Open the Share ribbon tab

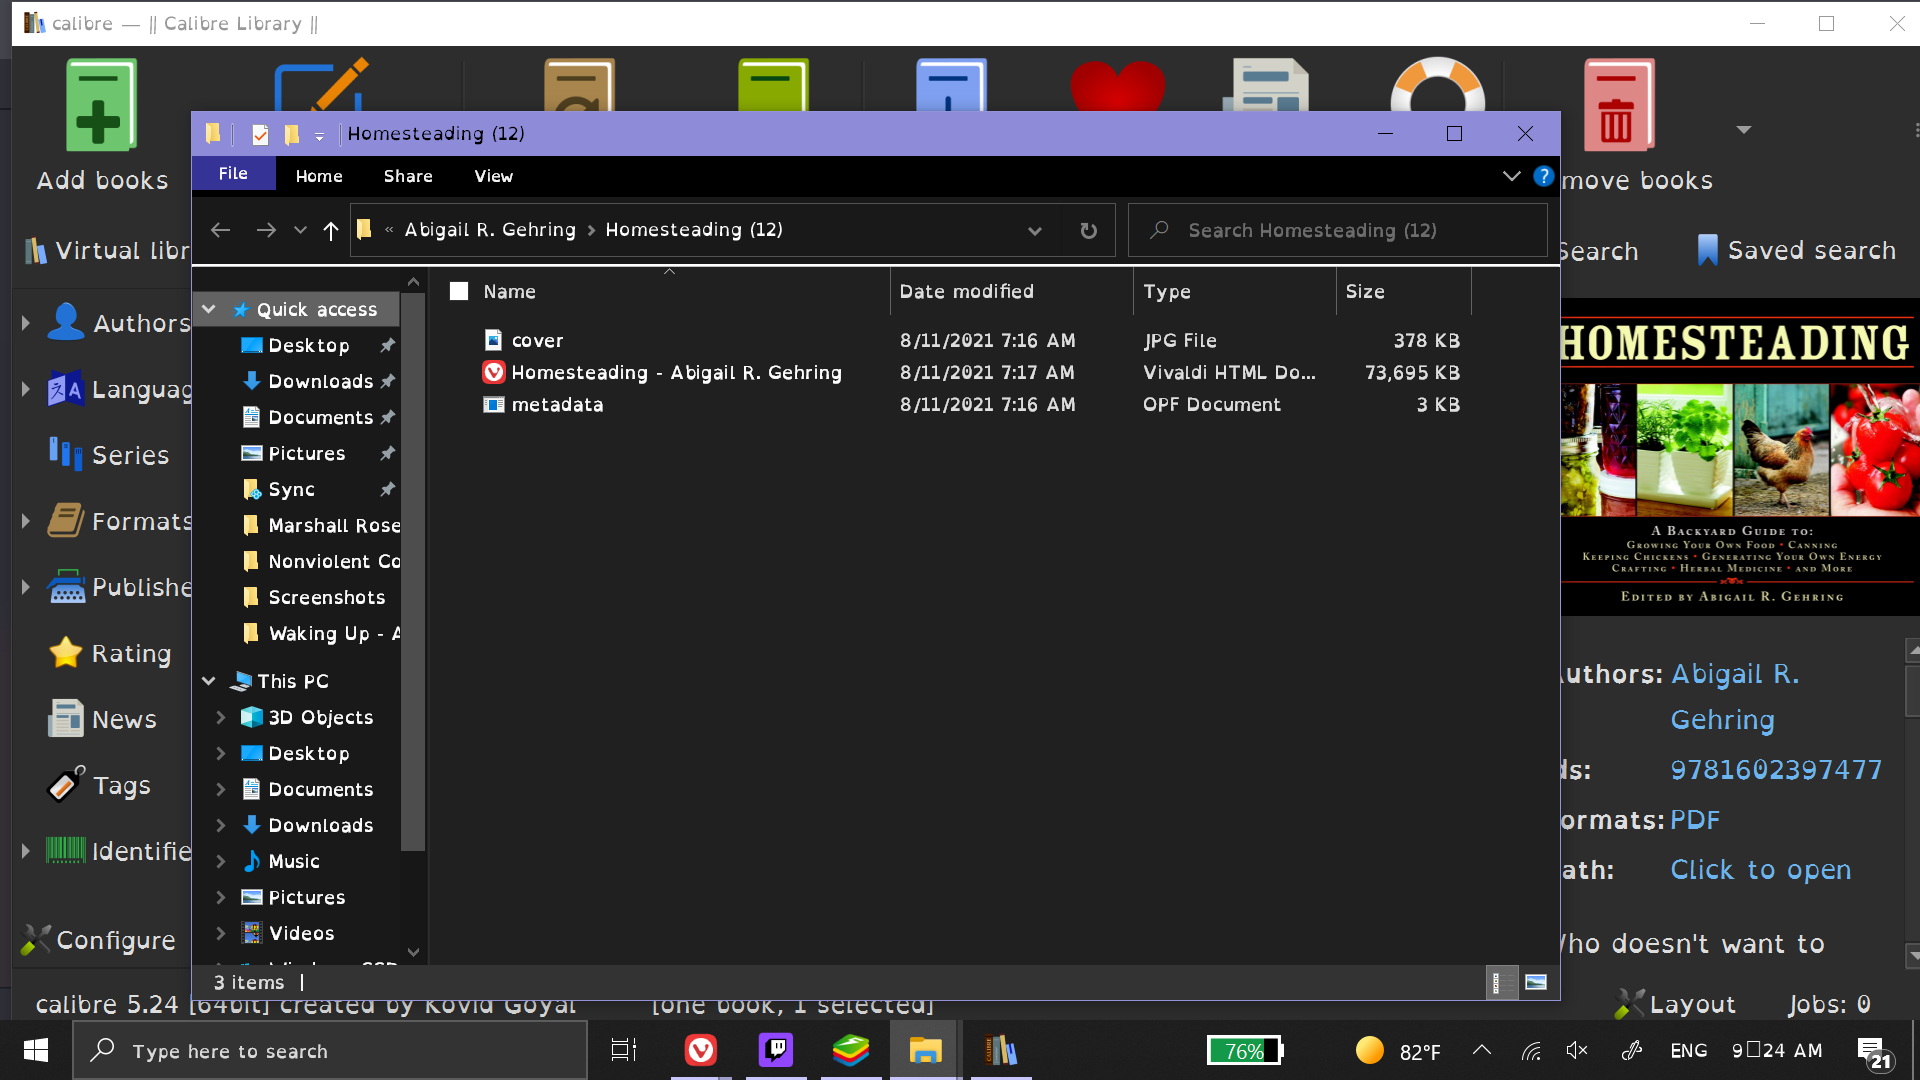click(408, 176)
